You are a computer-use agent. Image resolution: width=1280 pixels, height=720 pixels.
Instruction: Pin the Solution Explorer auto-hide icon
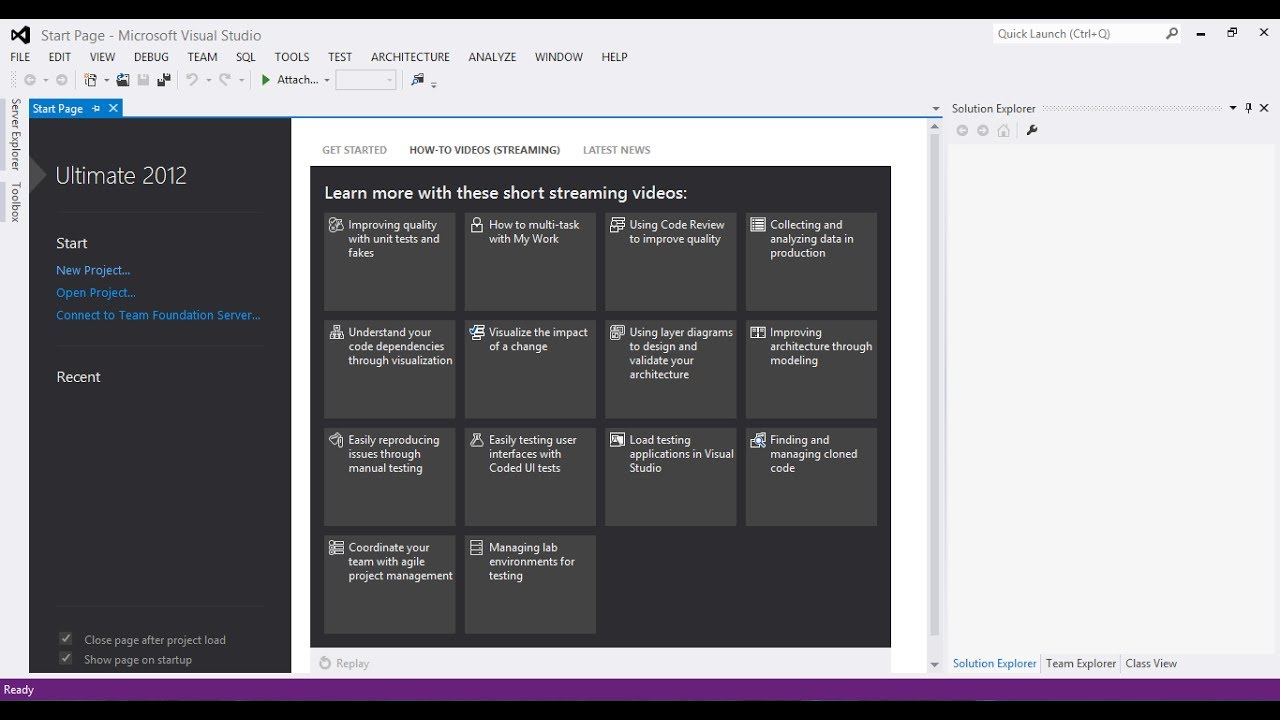click(1248, 108)
